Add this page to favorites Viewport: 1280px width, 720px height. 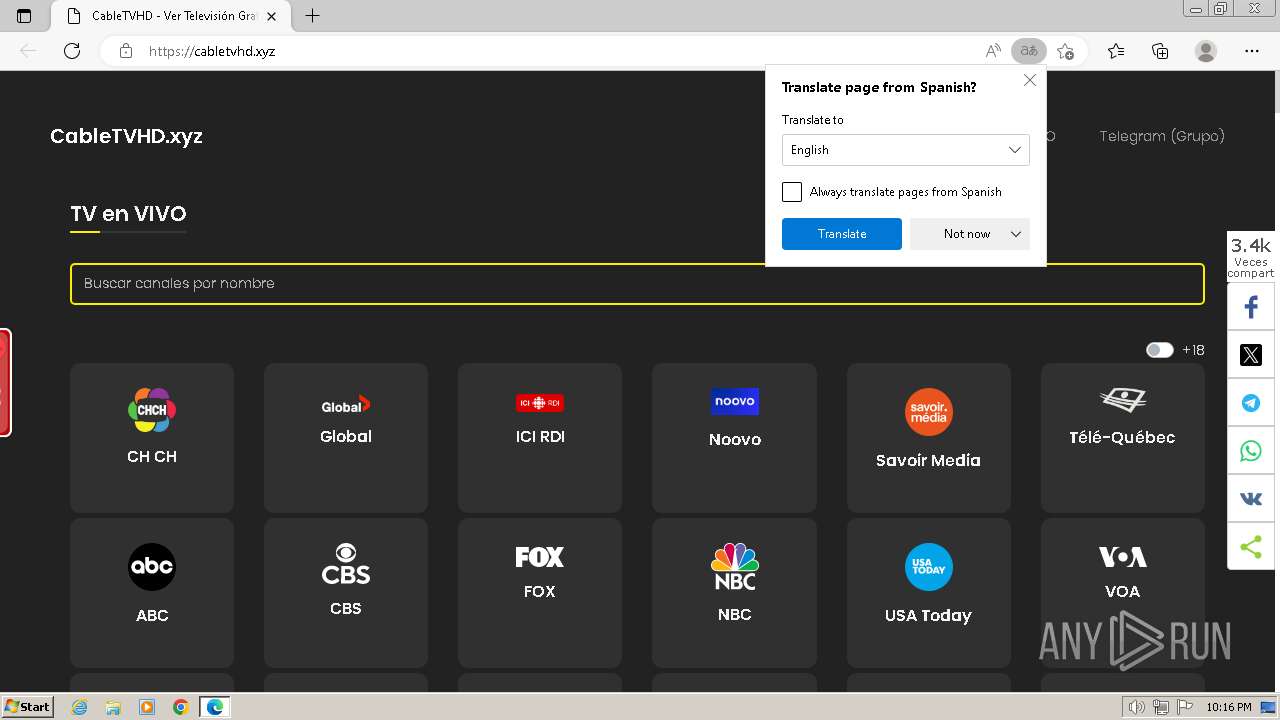coord(1065,51)
